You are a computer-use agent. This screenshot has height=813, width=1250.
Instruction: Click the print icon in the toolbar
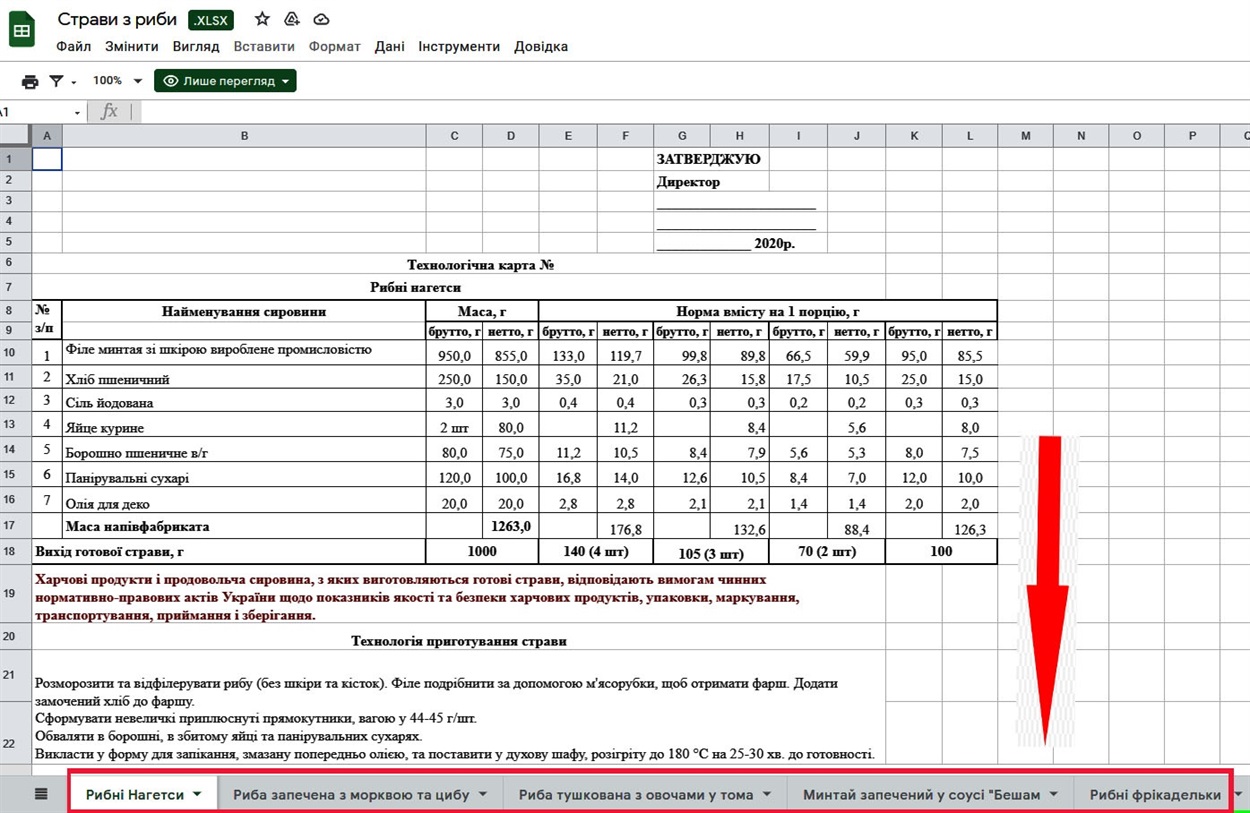tap(30, 81)
